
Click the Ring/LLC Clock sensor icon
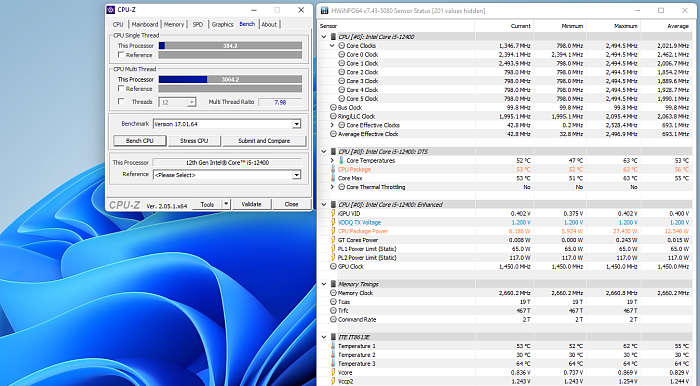333,116
